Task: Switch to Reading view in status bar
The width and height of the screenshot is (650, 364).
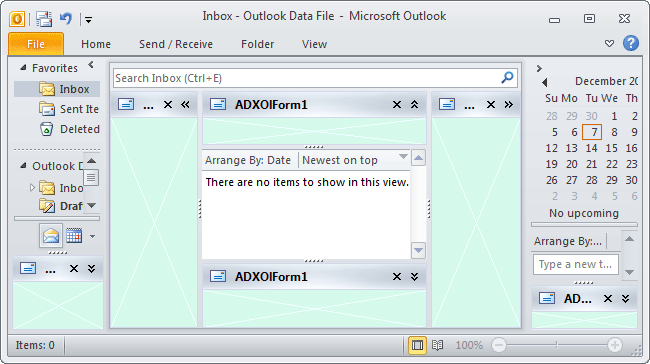Action: click(437, 345)
